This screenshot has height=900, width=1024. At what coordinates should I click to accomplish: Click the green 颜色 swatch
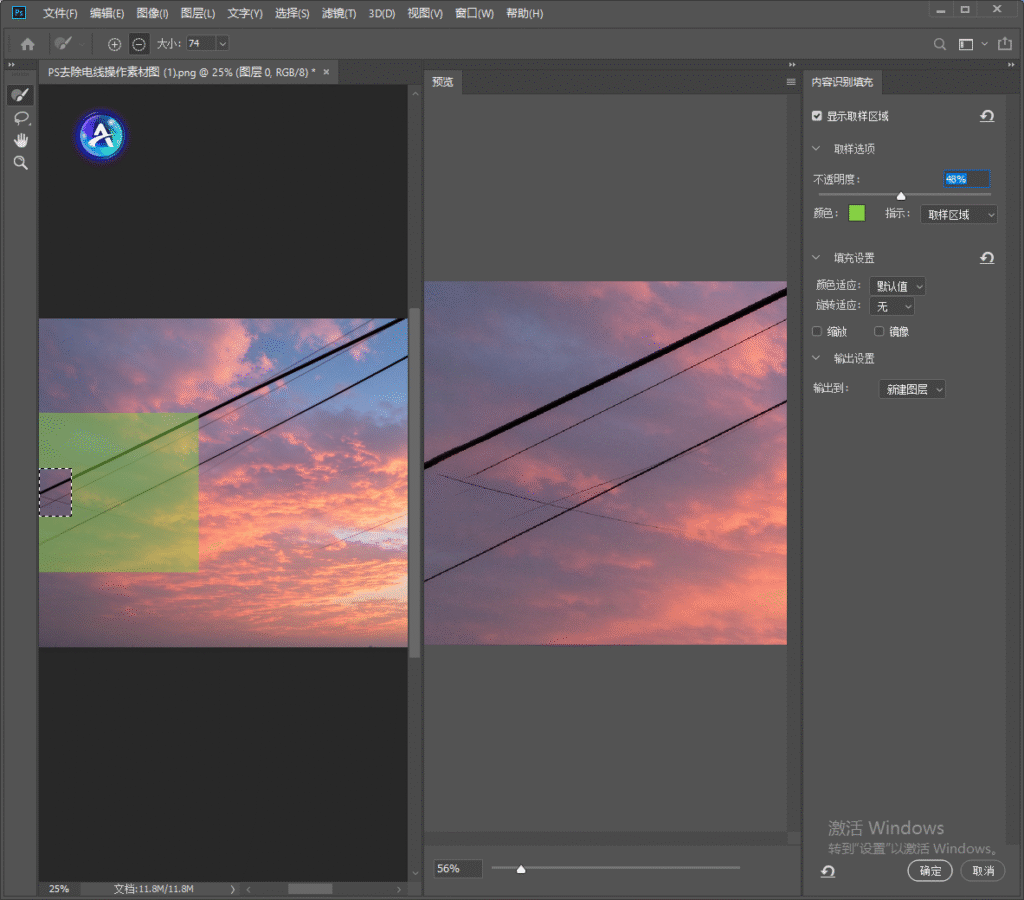856,213
